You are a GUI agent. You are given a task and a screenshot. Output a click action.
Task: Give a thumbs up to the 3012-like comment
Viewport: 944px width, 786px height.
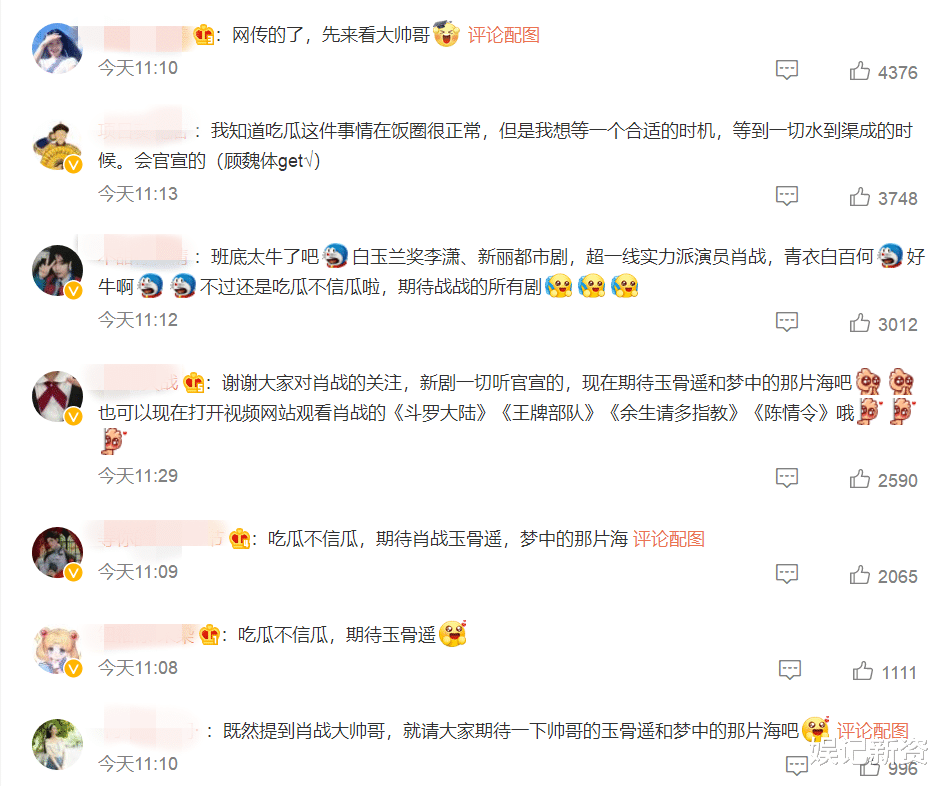click(859, 323)
